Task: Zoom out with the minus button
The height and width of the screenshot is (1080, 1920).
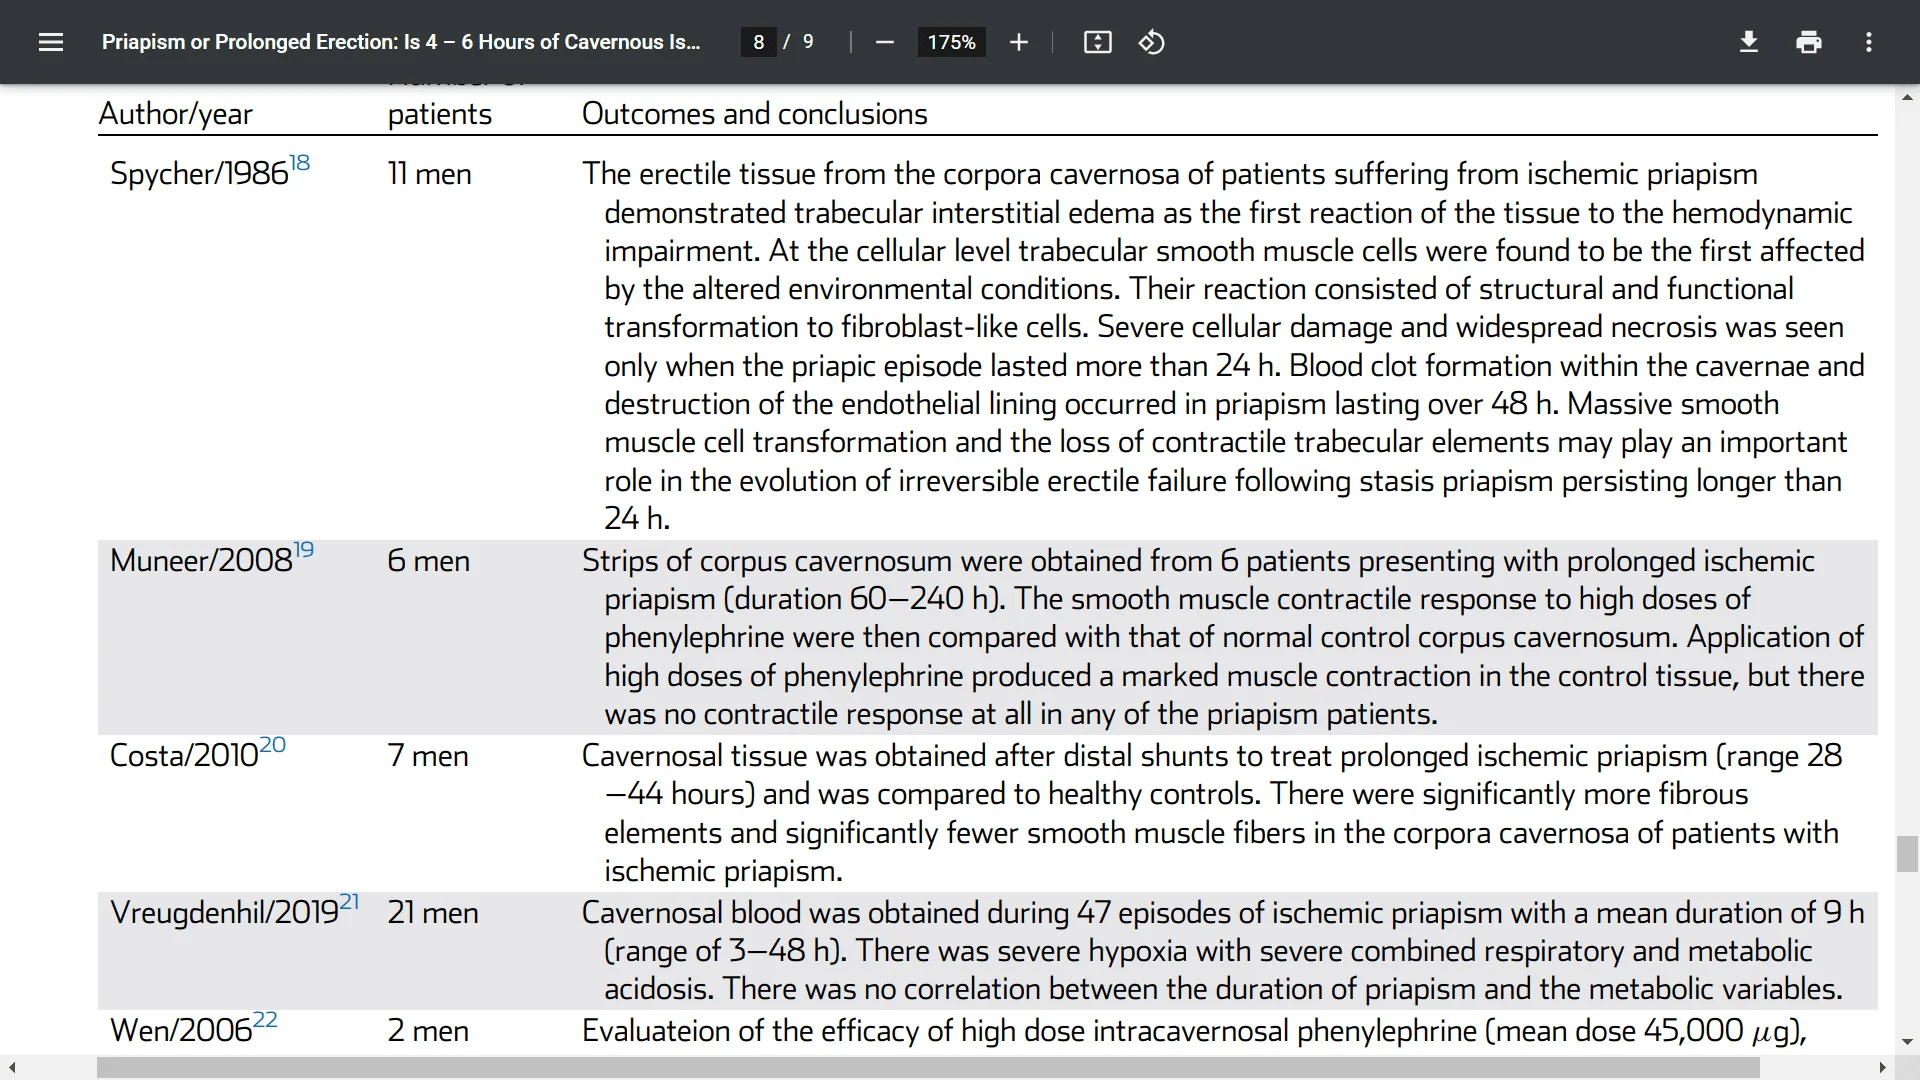Action: [x=884, y=42]
